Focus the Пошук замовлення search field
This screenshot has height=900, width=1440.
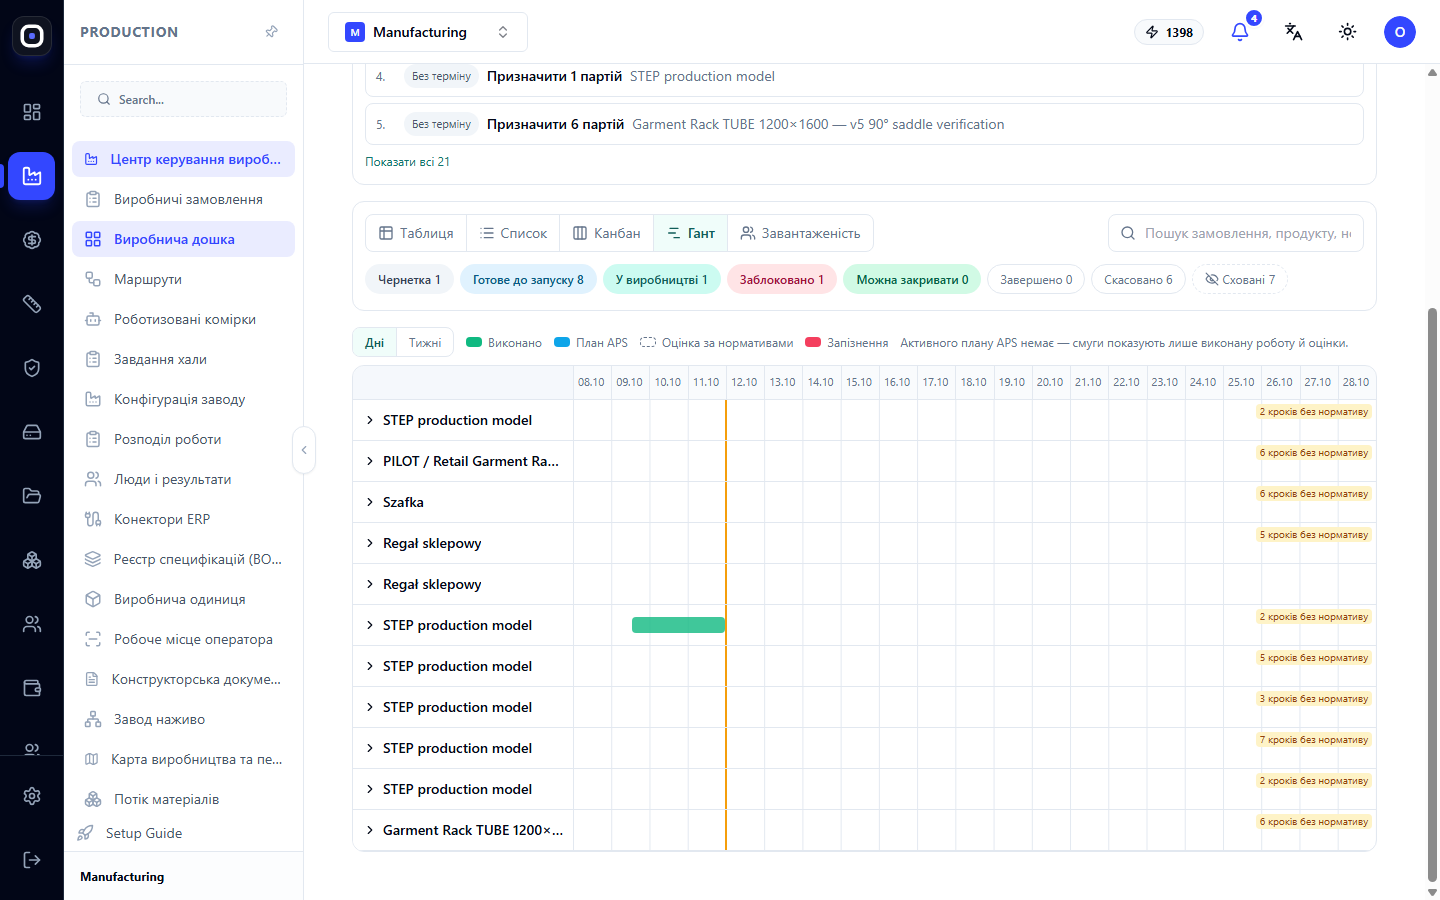click(x=1236, y=233)
